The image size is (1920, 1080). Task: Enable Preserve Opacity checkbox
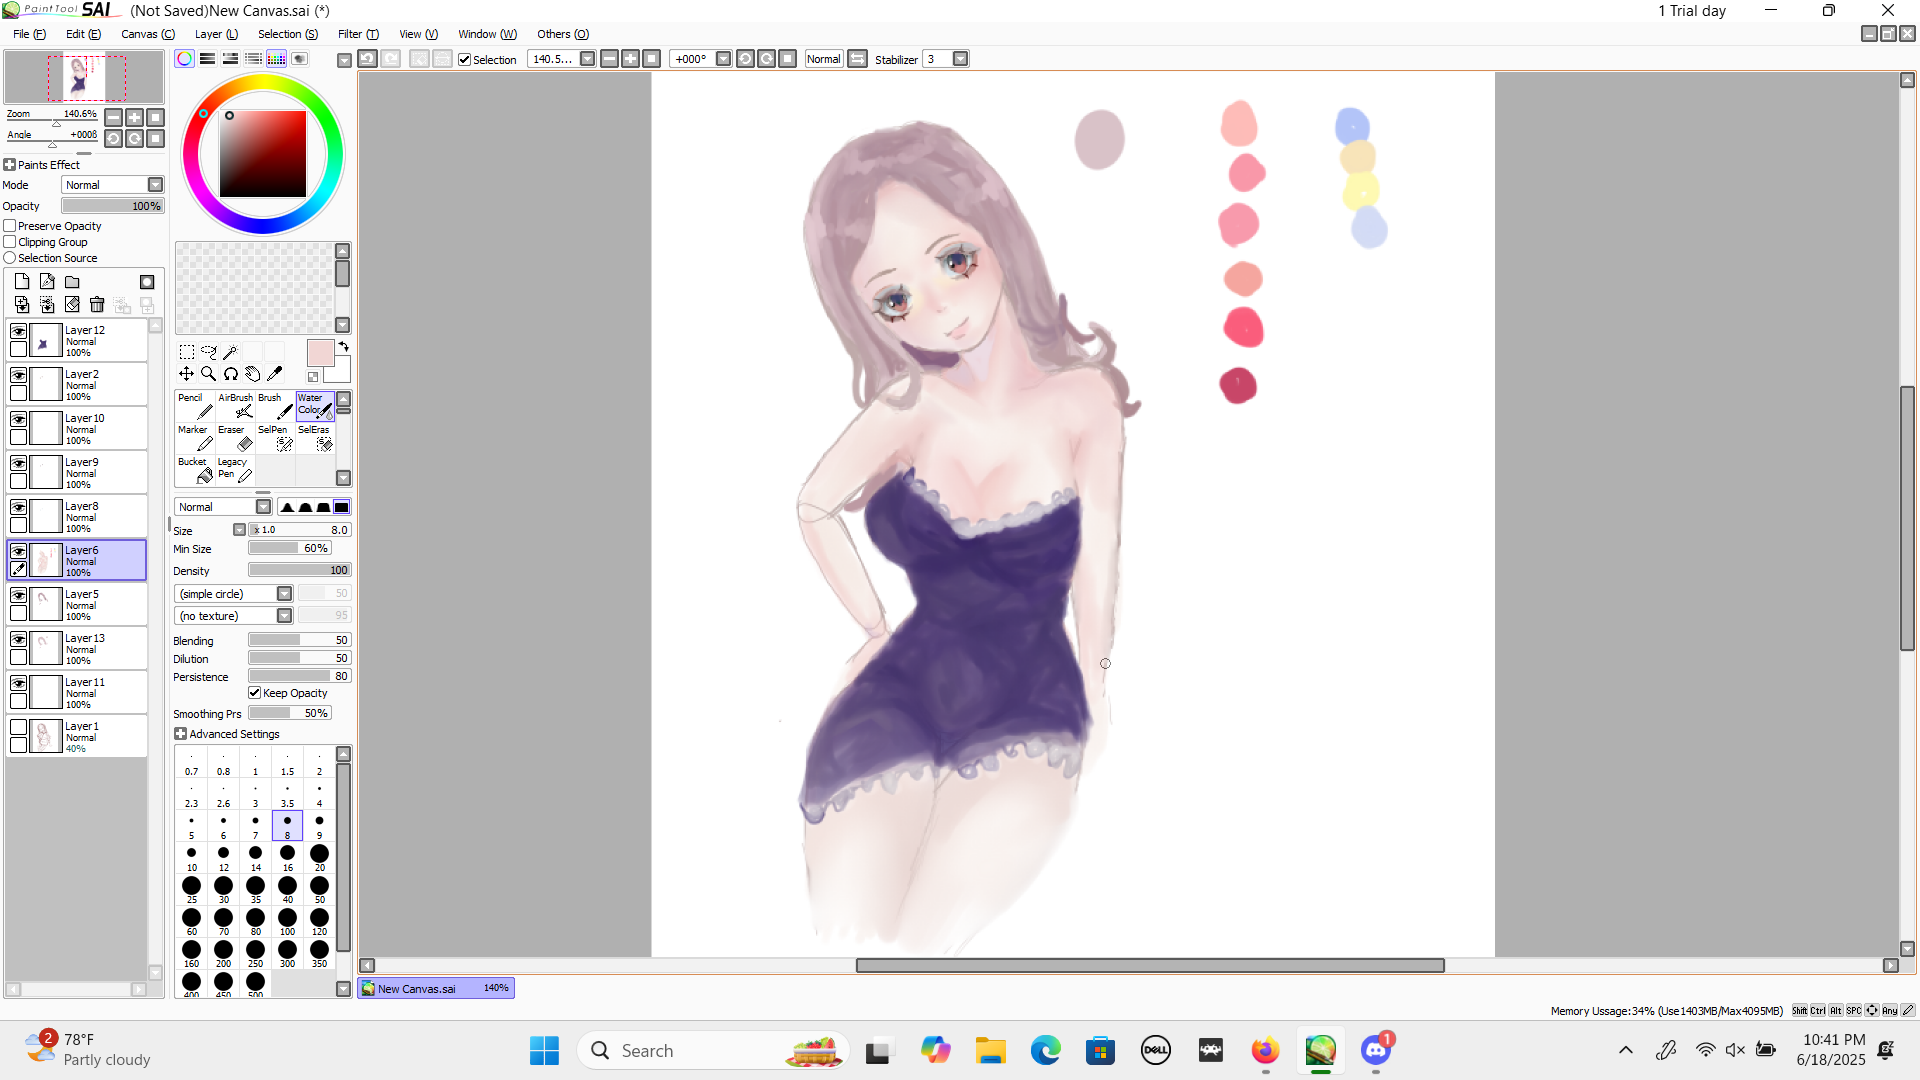pyautogui.click(x=10, y=226)
